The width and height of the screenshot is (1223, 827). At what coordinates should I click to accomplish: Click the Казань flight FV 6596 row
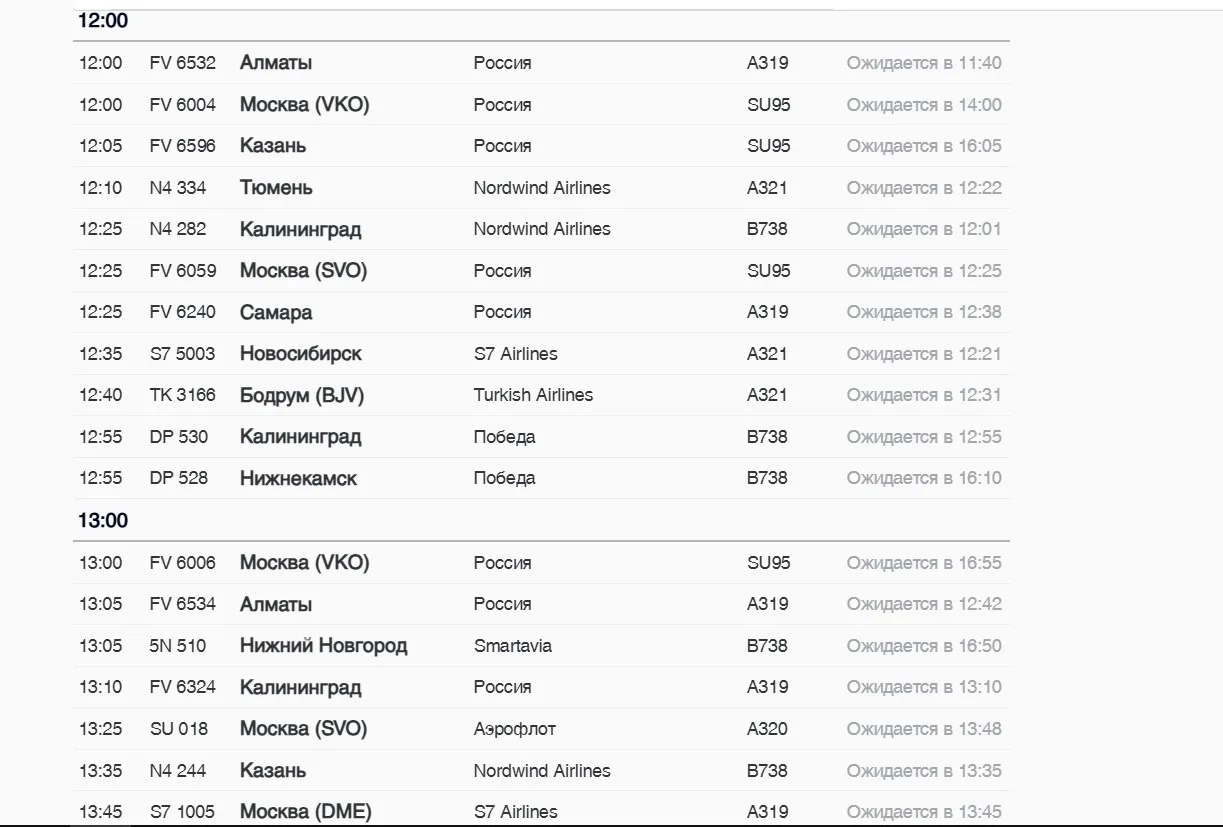(541, 146)
